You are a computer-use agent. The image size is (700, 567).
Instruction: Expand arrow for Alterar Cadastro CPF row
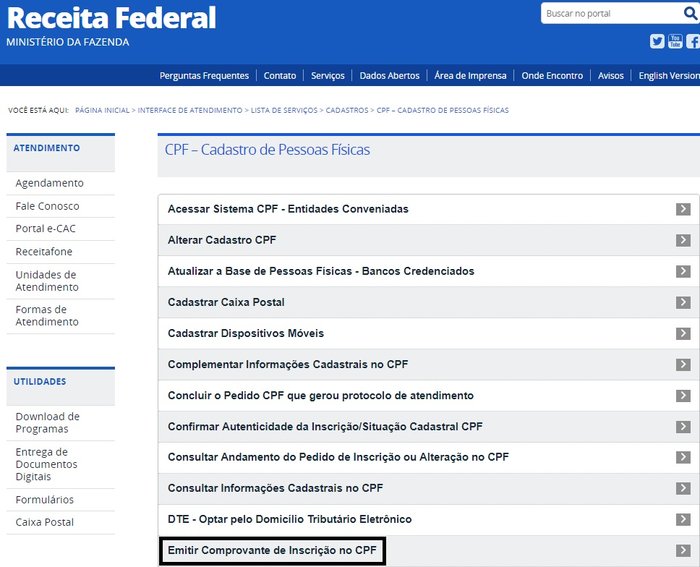point(683,240)
